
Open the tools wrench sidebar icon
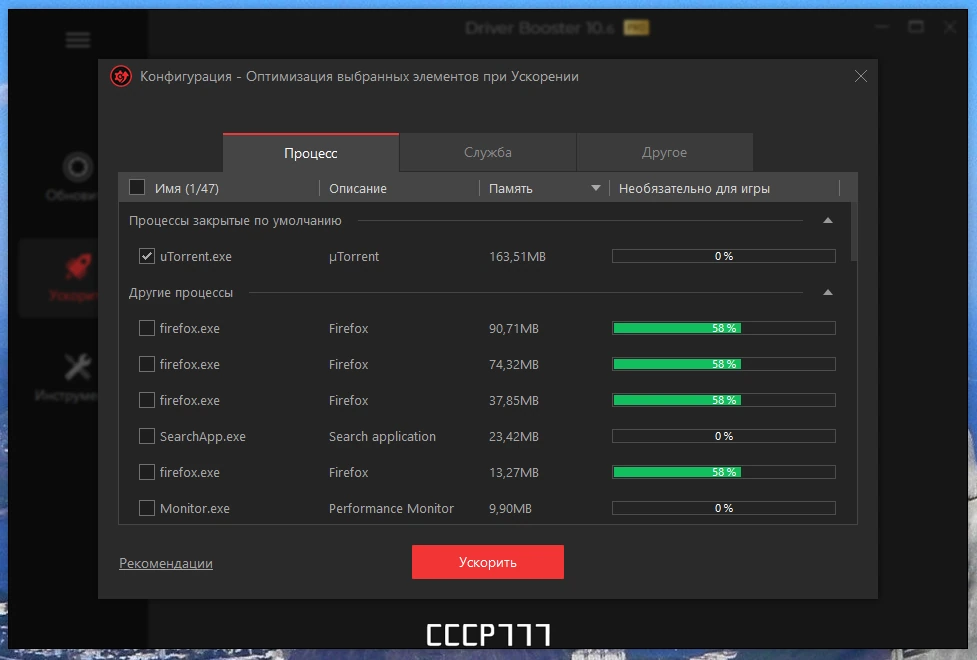pos(78,366)
